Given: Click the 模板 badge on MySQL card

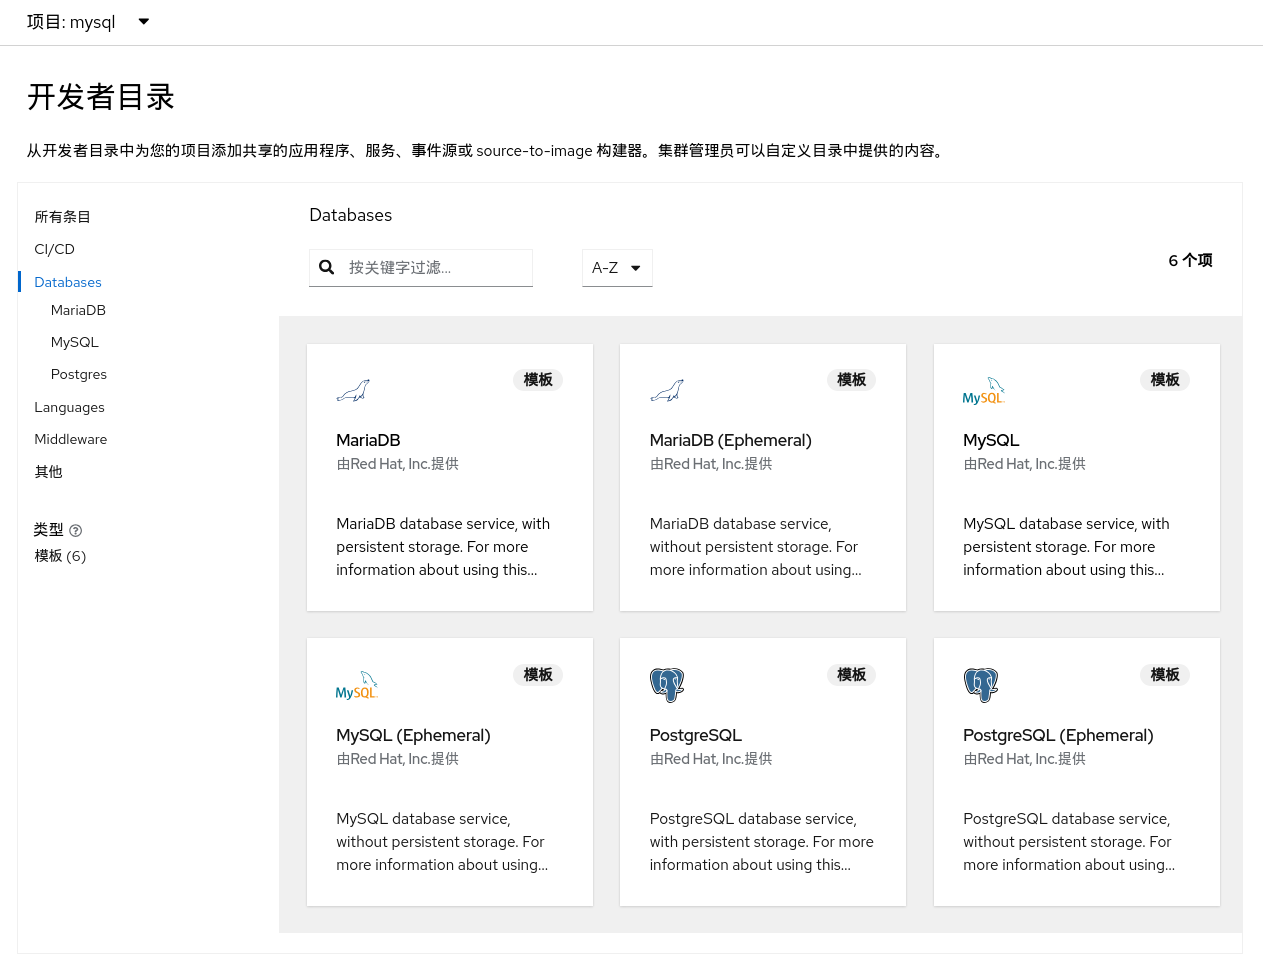Looking at the screenshot, I should (1165, 380).
